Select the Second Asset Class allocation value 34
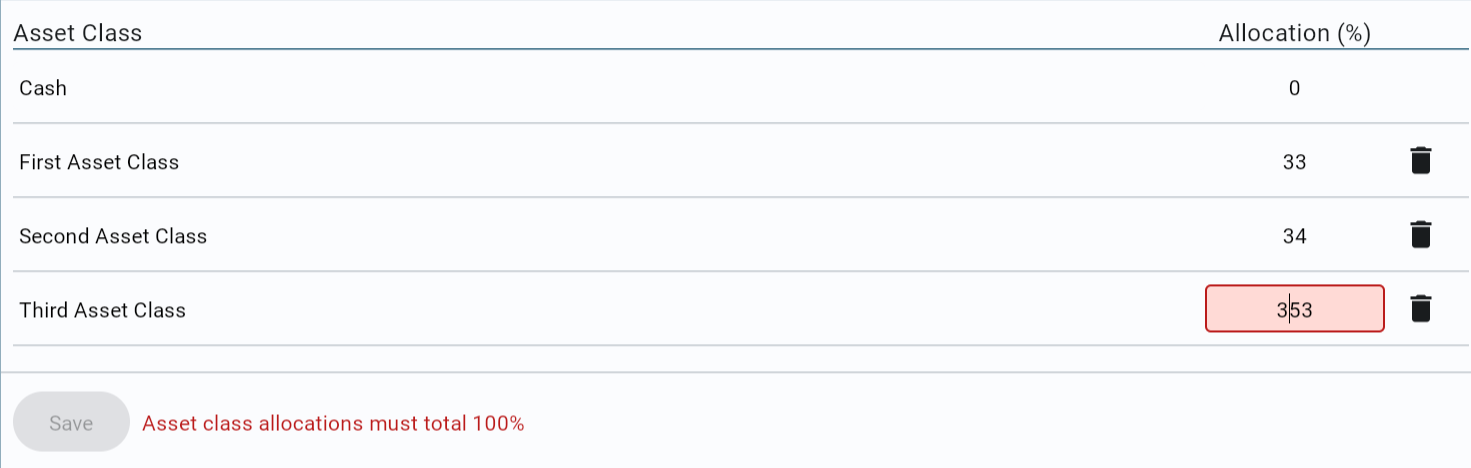Screen dimensions: 1471x468 (x=1294, y=236)
